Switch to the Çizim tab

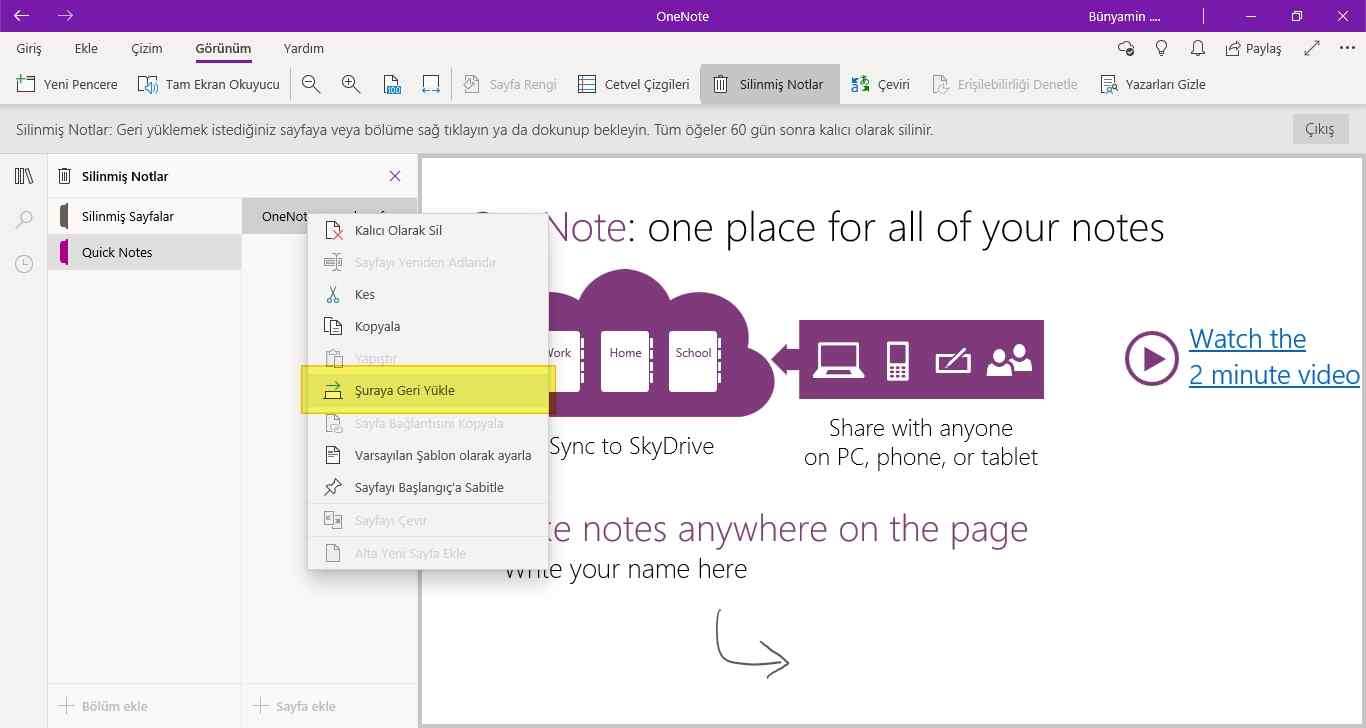(147, 48)
